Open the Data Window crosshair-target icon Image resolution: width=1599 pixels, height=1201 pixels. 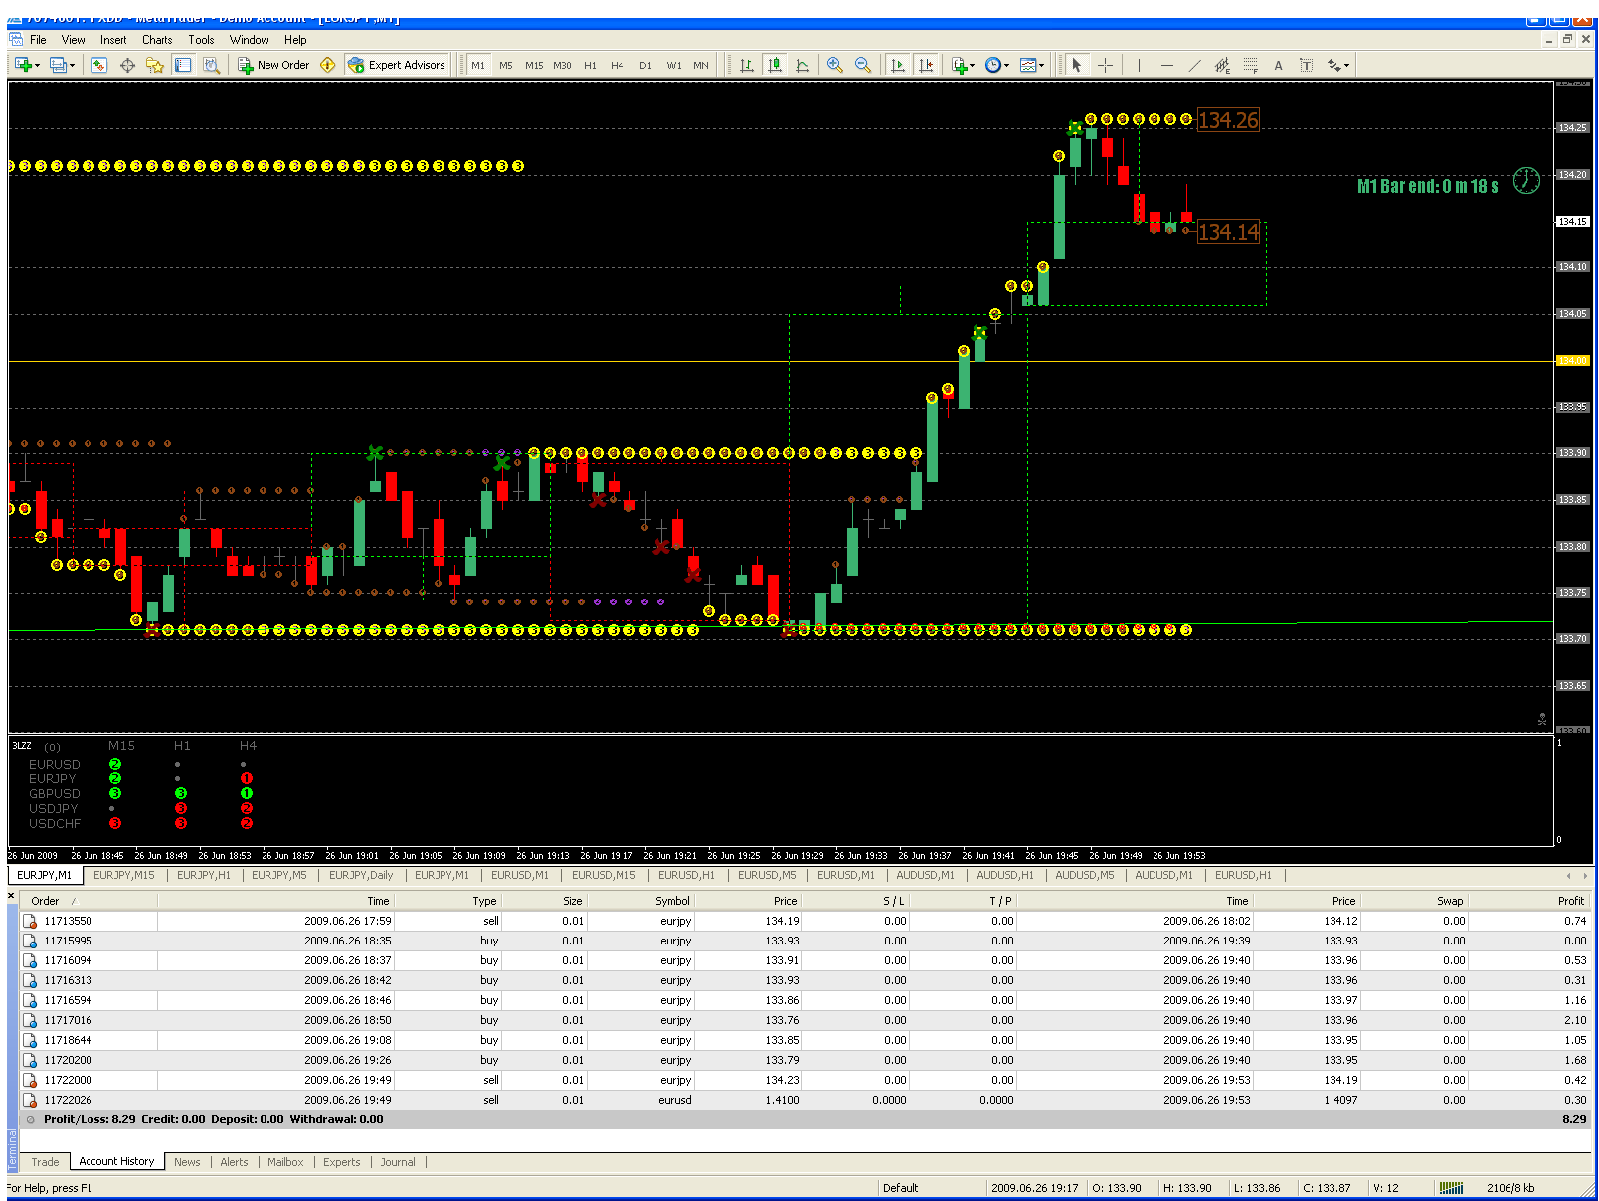click(127, 65)
